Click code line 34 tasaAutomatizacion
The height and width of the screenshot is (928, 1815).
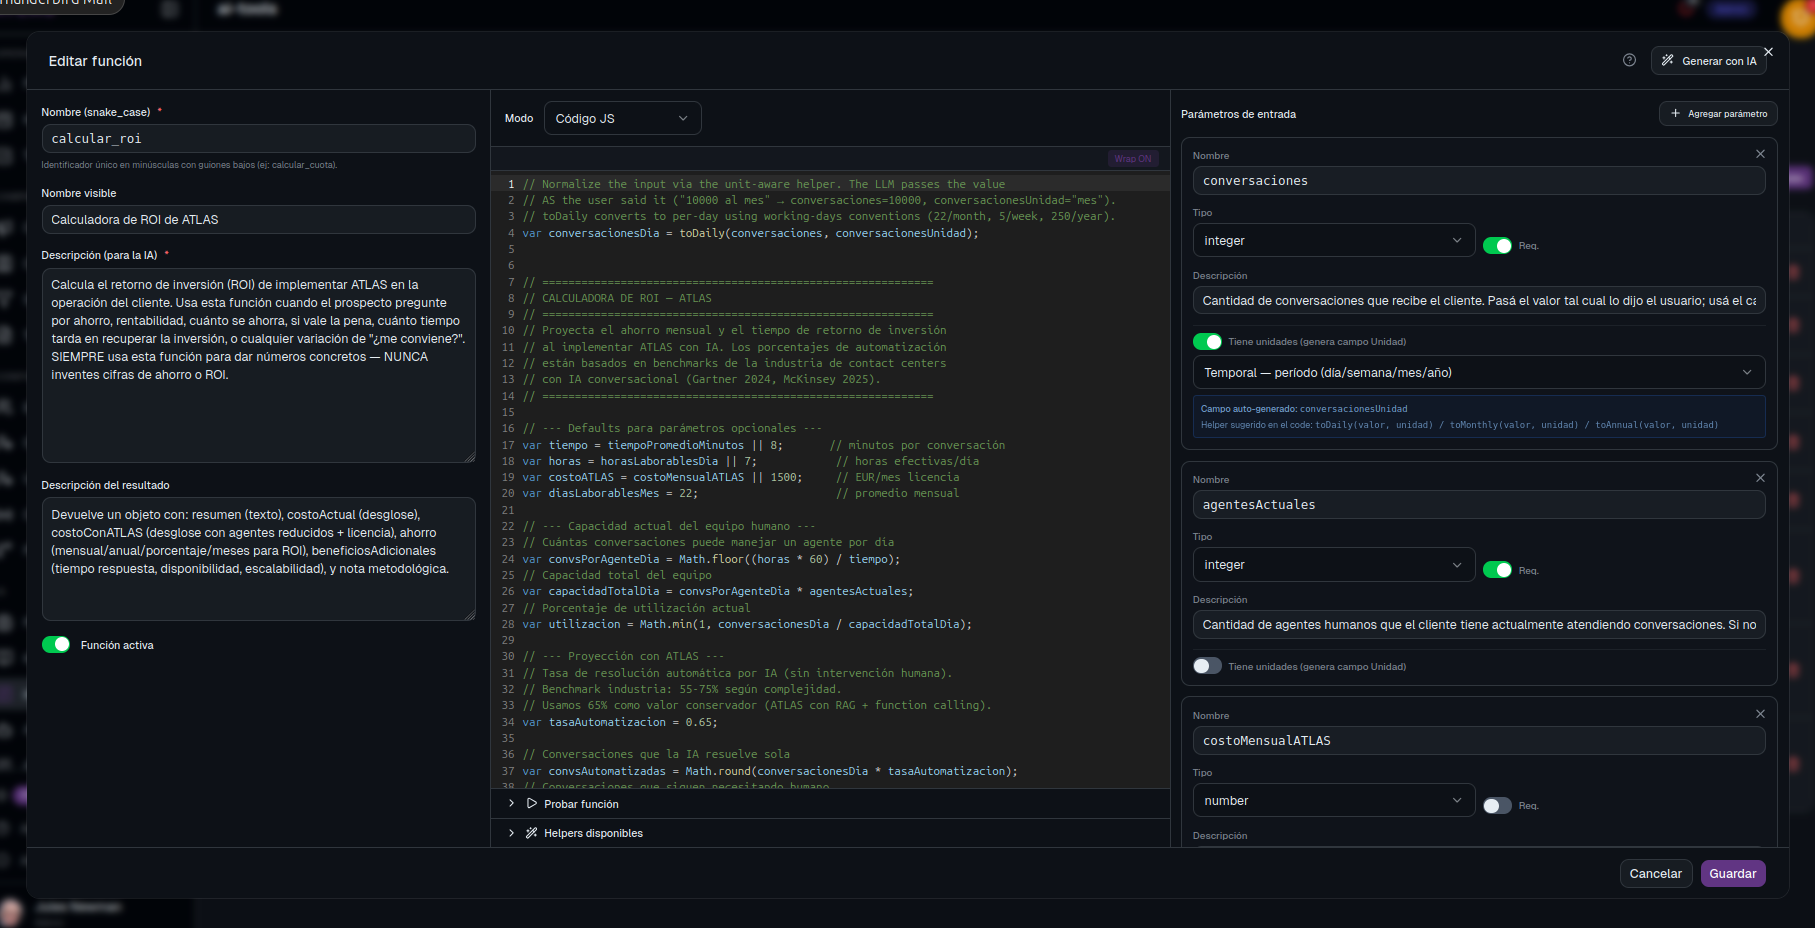[620, 722]
